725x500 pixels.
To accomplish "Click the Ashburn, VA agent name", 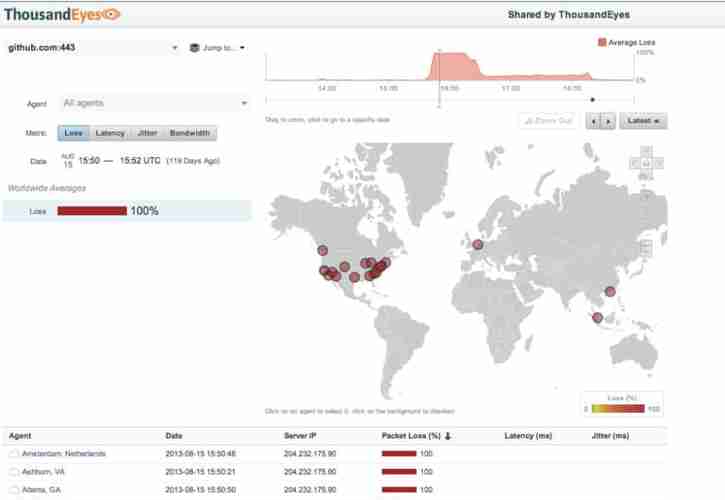I will (43, 472).
